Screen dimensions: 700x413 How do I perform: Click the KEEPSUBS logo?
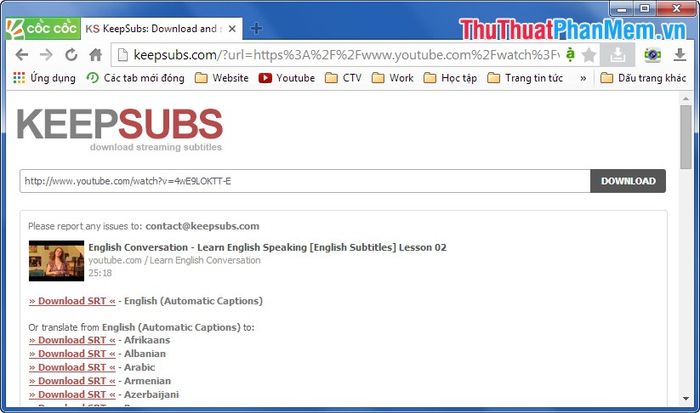coord(119,129)
